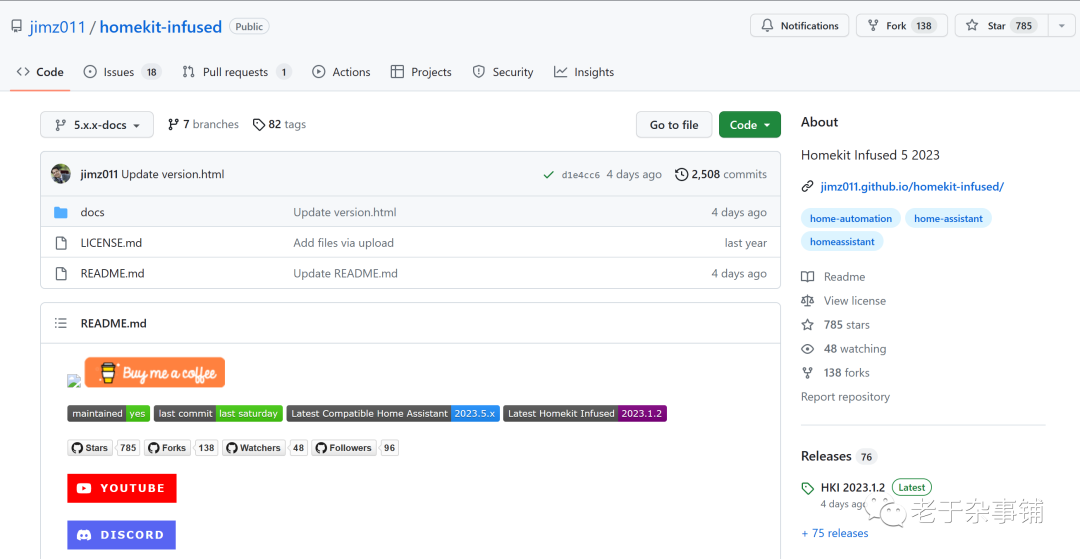1080x559 pixels.
Task: Open jimz011.github.io/homekit-infused/ website link
Action: (912, 187)
